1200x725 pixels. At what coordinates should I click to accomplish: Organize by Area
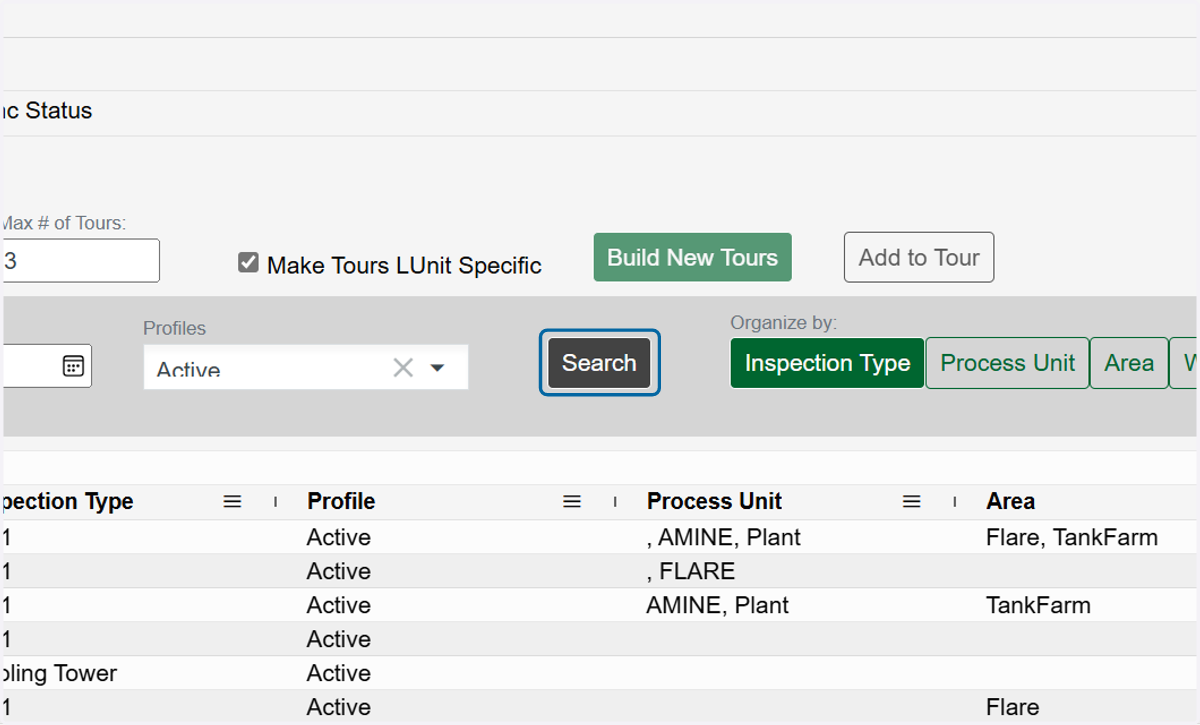(1129, 363)
